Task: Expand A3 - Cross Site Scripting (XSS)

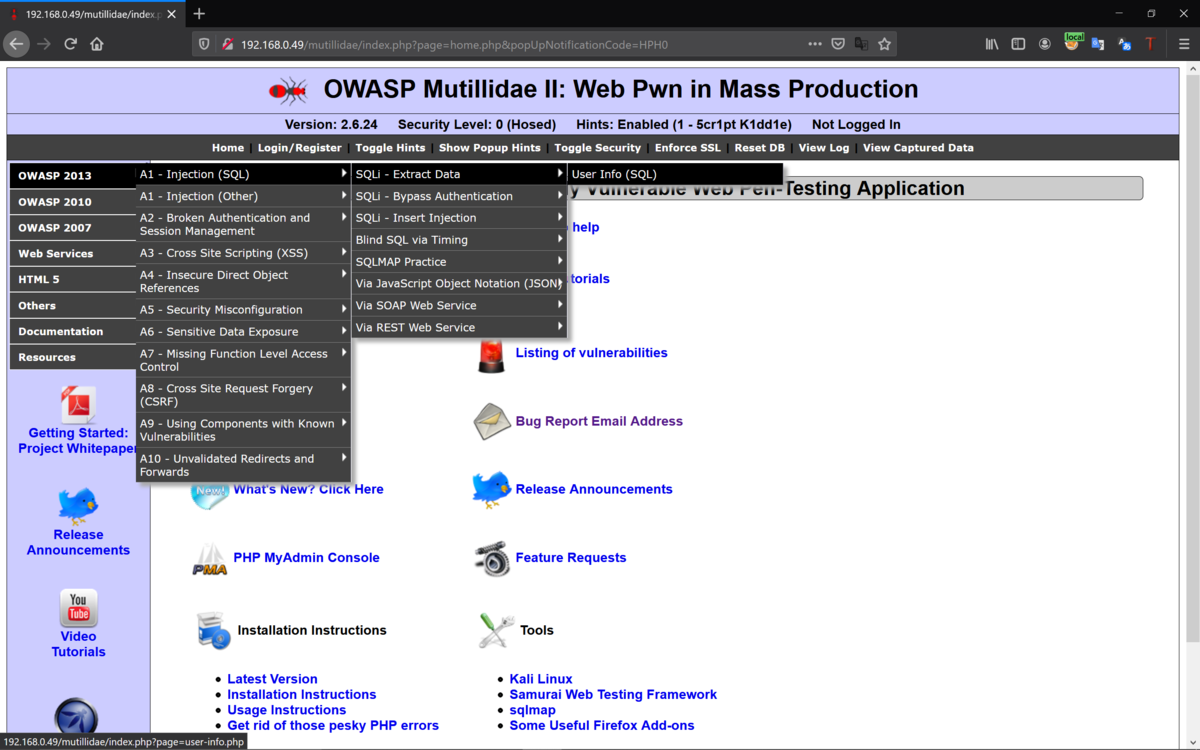Action: 243,253
